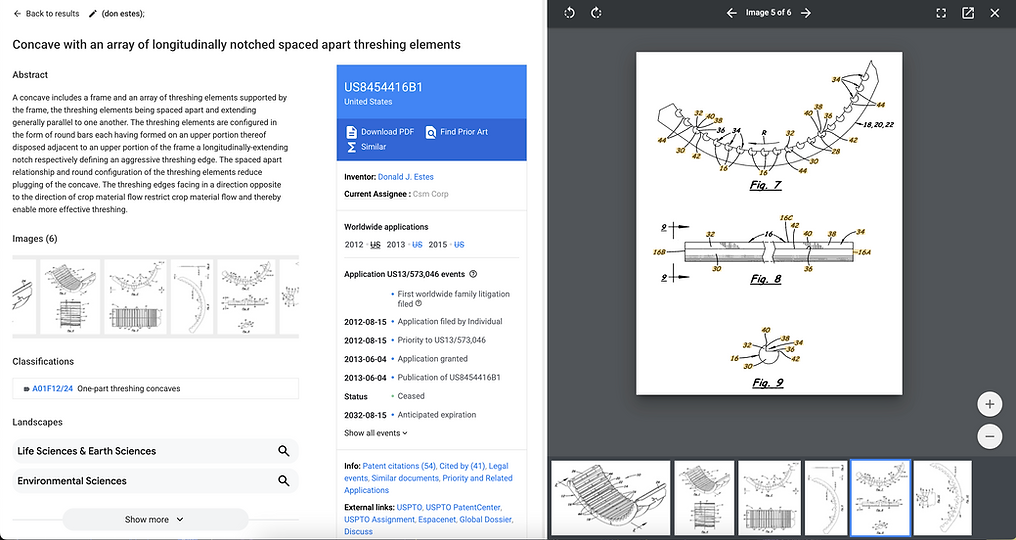Click the Back to results arrow
Viewport: 1016px width, 540px height.
pyautogui.click(x=17, y=14)
